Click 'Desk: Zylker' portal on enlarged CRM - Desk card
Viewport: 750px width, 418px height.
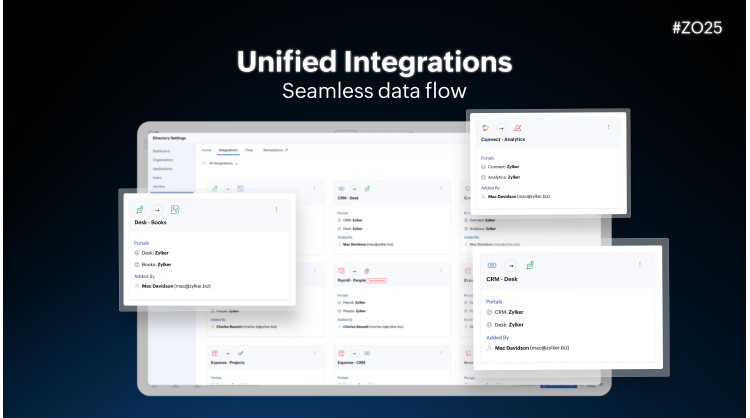tap(509, 325)
